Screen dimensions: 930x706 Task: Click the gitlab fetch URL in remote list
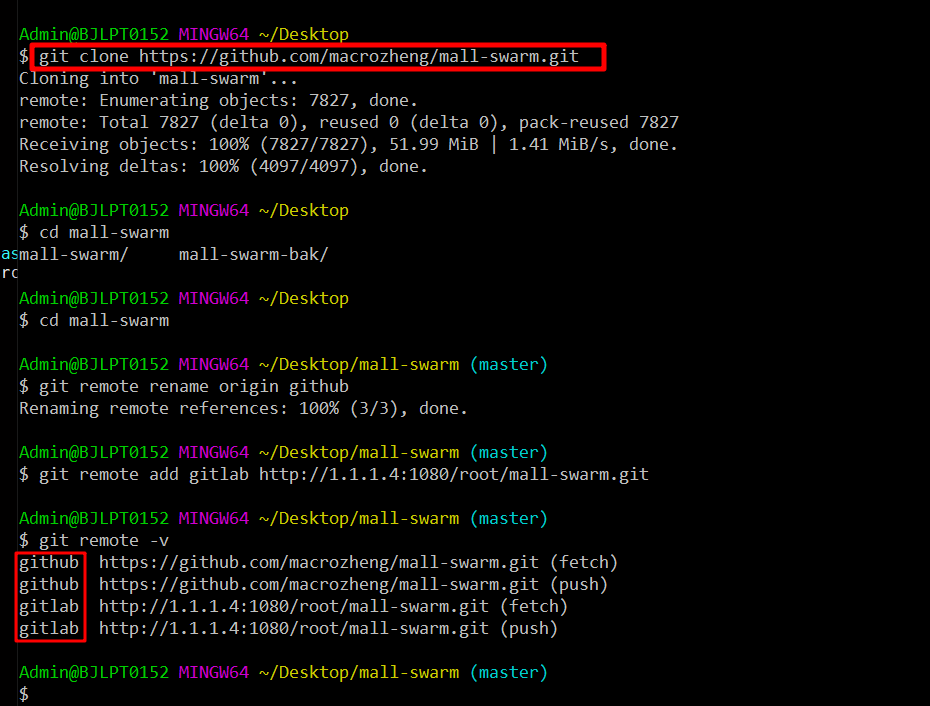293,606
